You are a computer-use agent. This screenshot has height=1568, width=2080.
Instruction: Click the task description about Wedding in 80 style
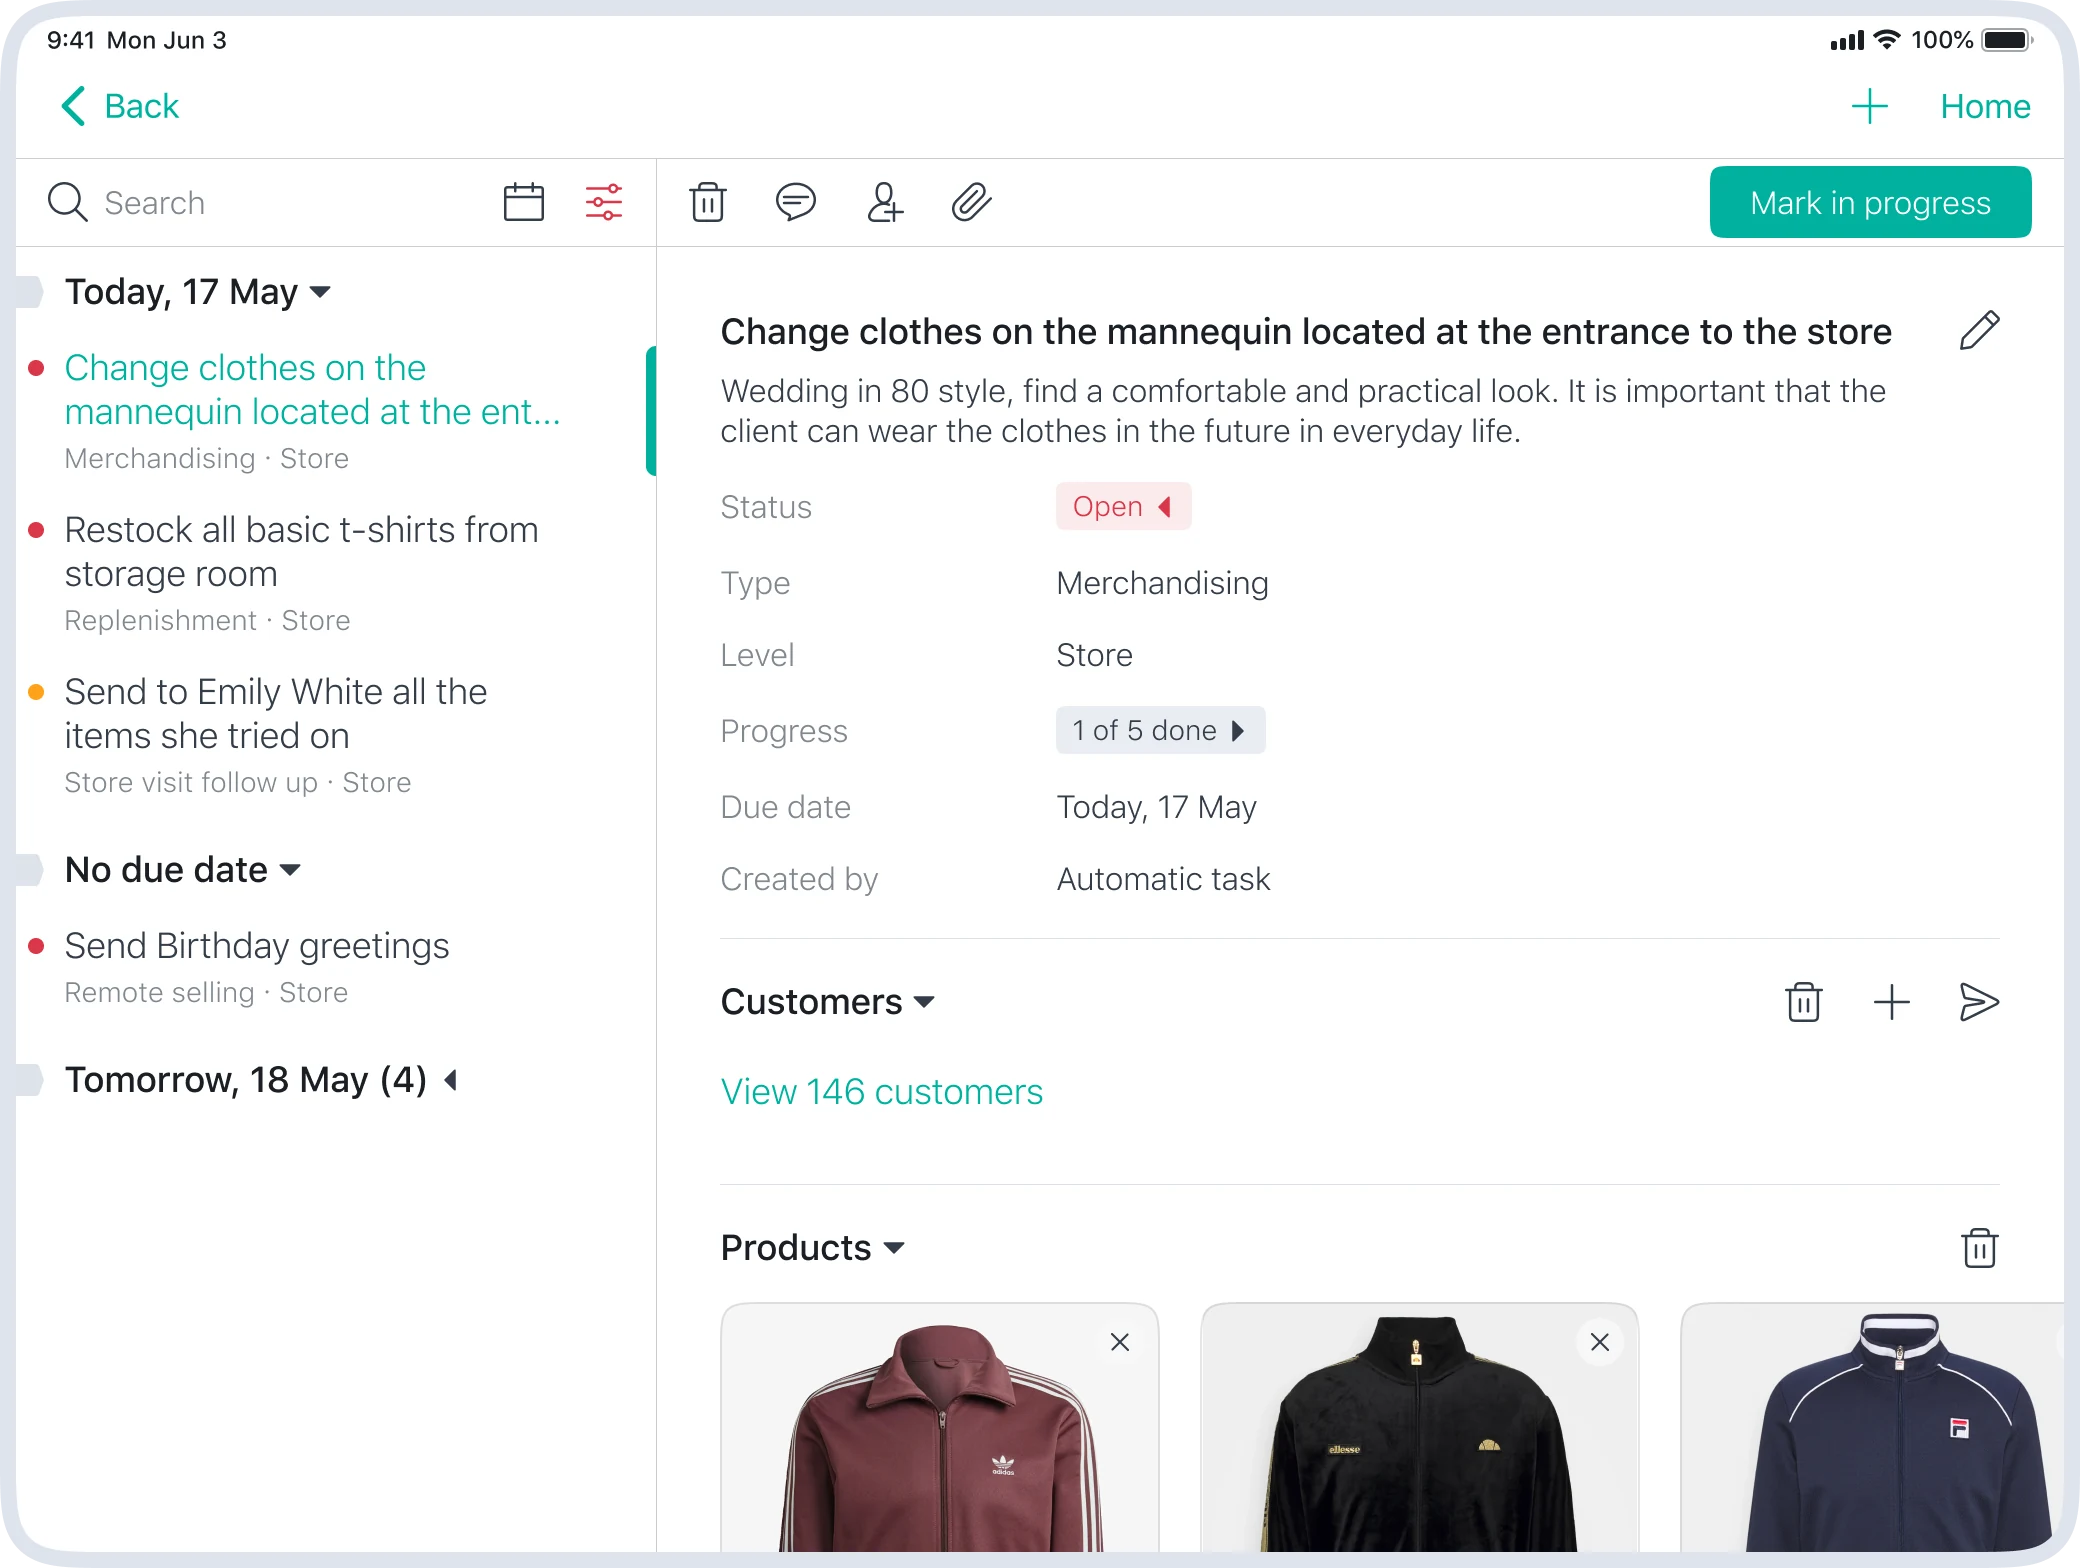[x=1303, y=411]
